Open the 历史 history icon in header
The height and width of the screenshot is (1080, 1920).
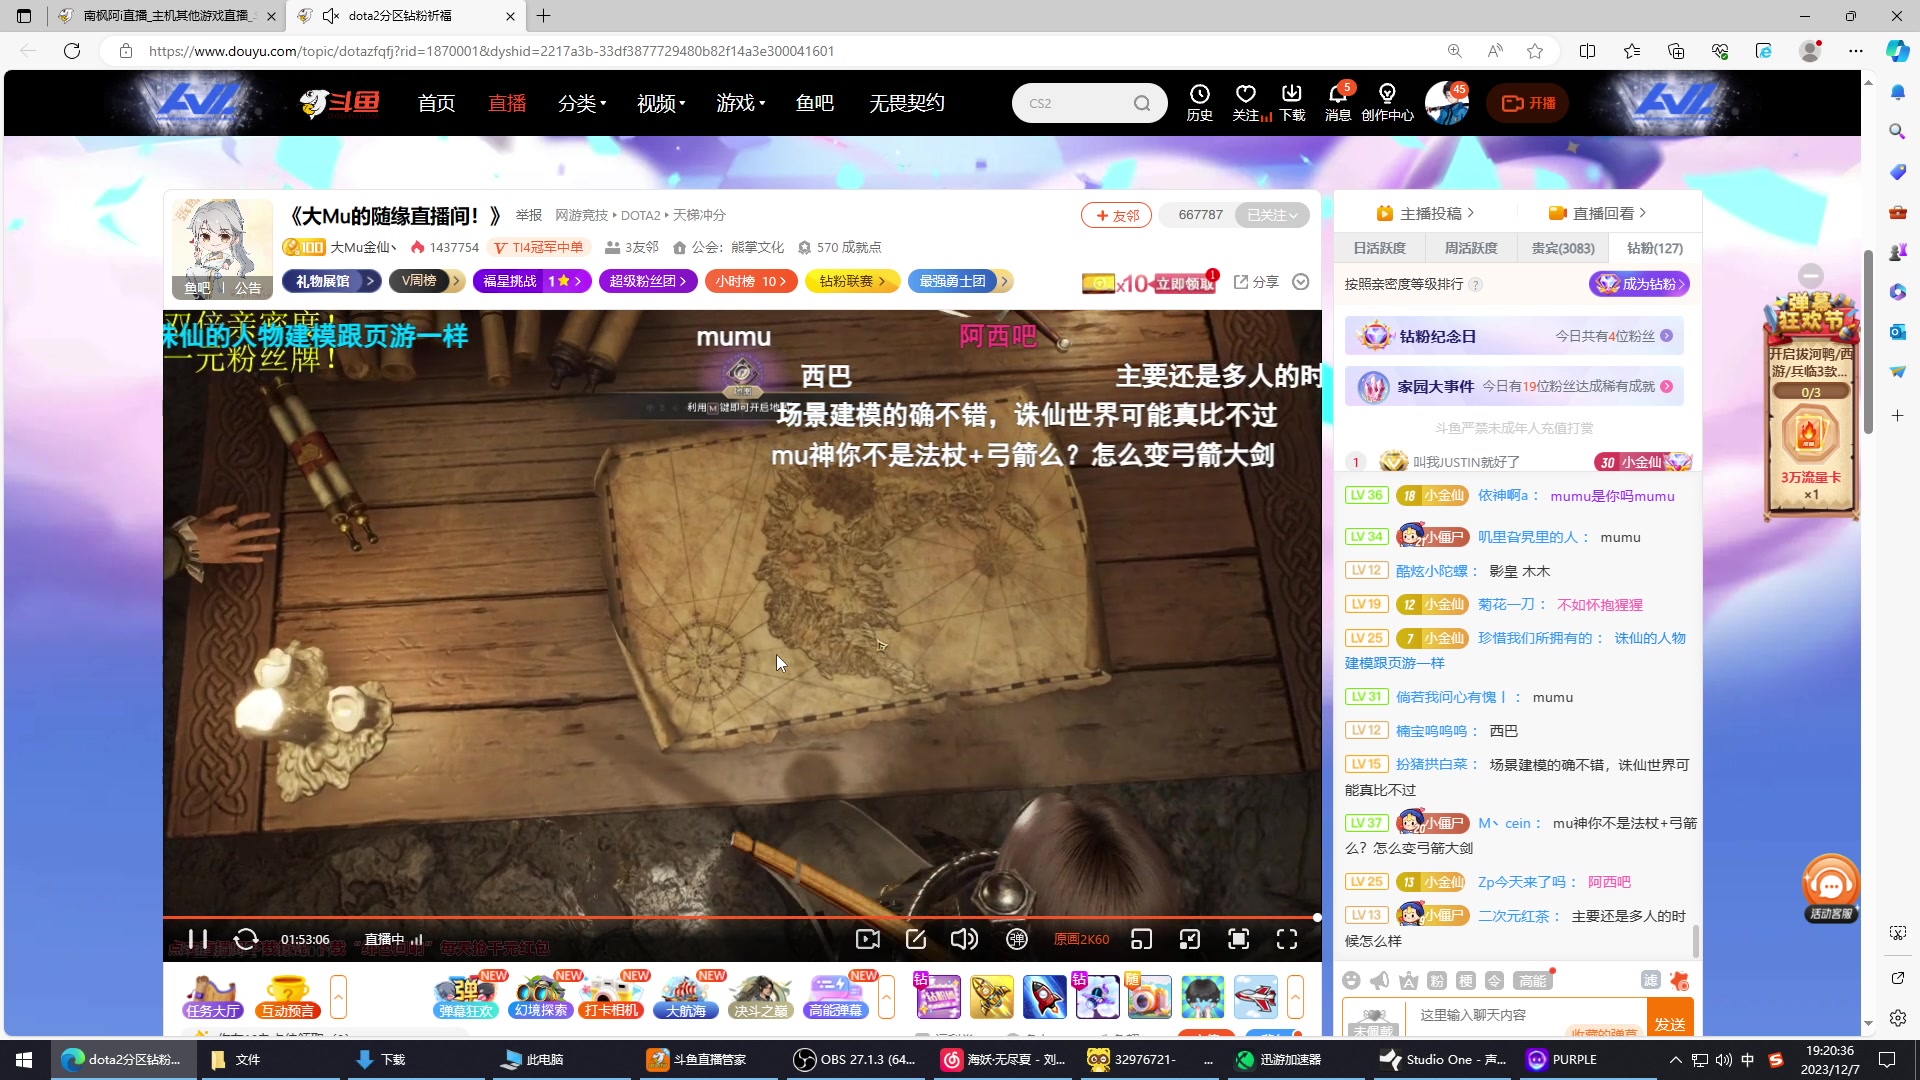click(1200, 103)
